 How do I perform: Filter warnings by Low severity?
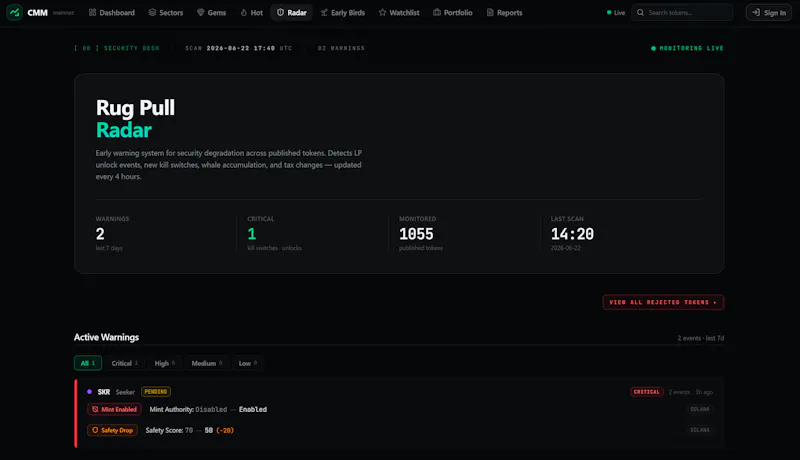[x=248, y=363]
